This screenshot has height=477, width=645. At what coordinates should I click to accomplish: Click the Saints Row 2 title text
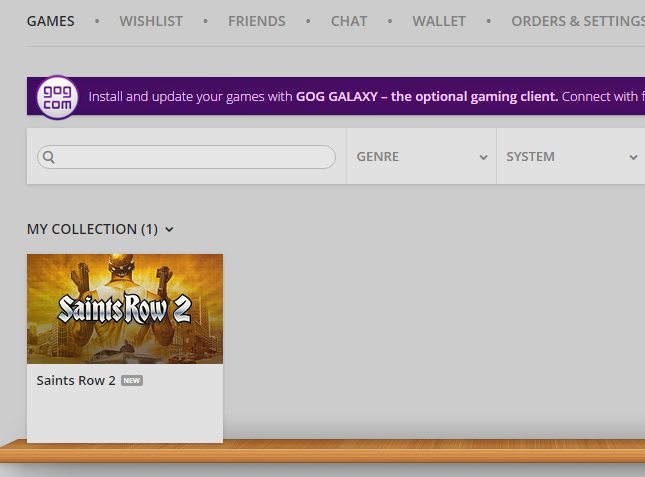[x=76, y=380]
